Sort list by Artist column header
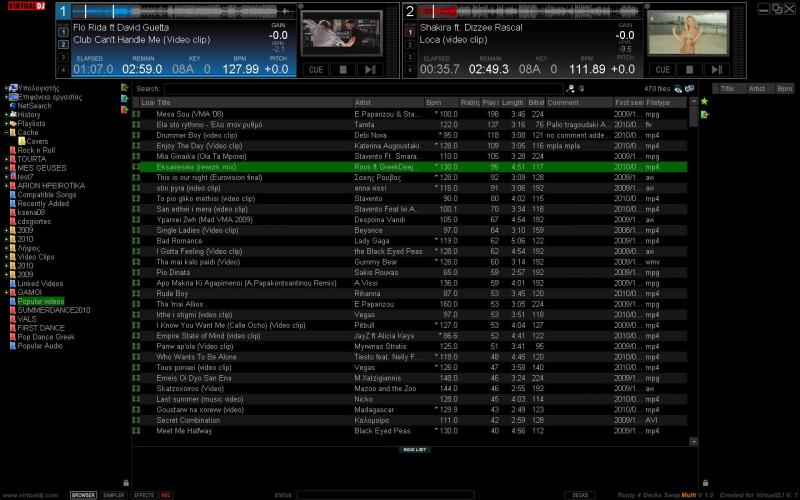This screenshot has width=800, height=500. tap(389, 103)
